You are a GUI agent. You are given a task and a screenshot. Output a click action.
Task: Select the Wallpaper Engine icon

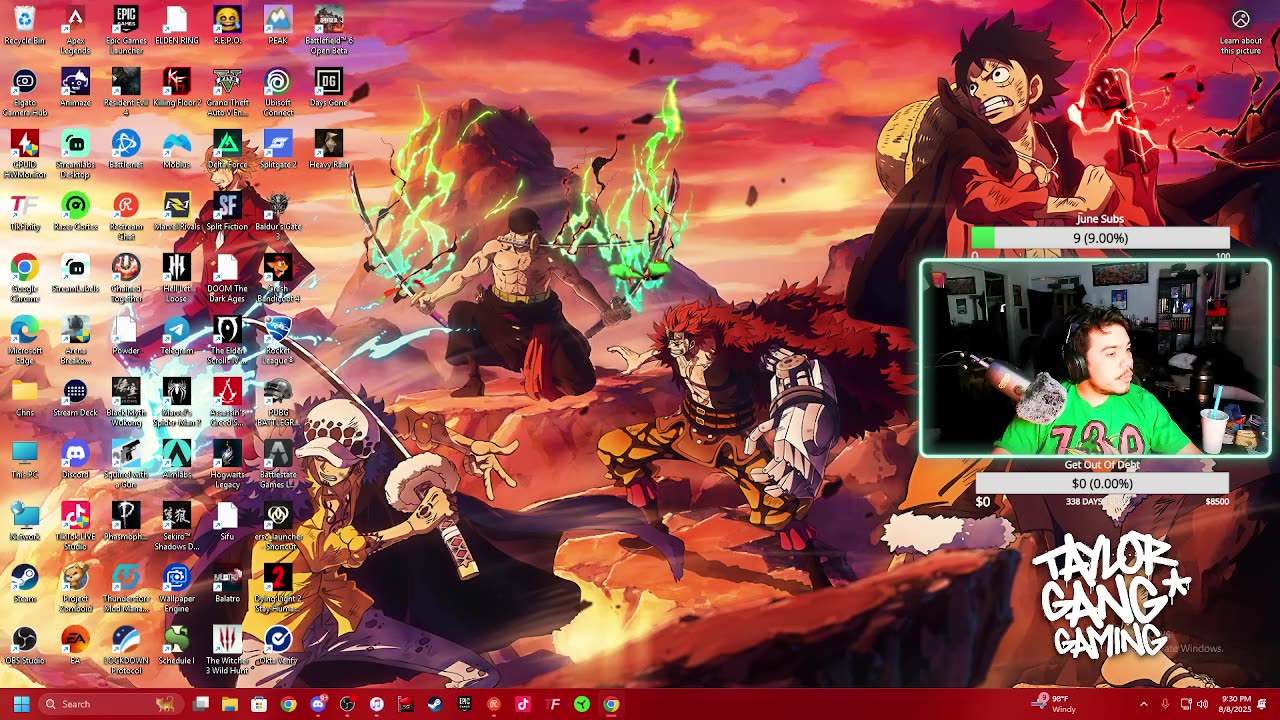coord(177,588)
